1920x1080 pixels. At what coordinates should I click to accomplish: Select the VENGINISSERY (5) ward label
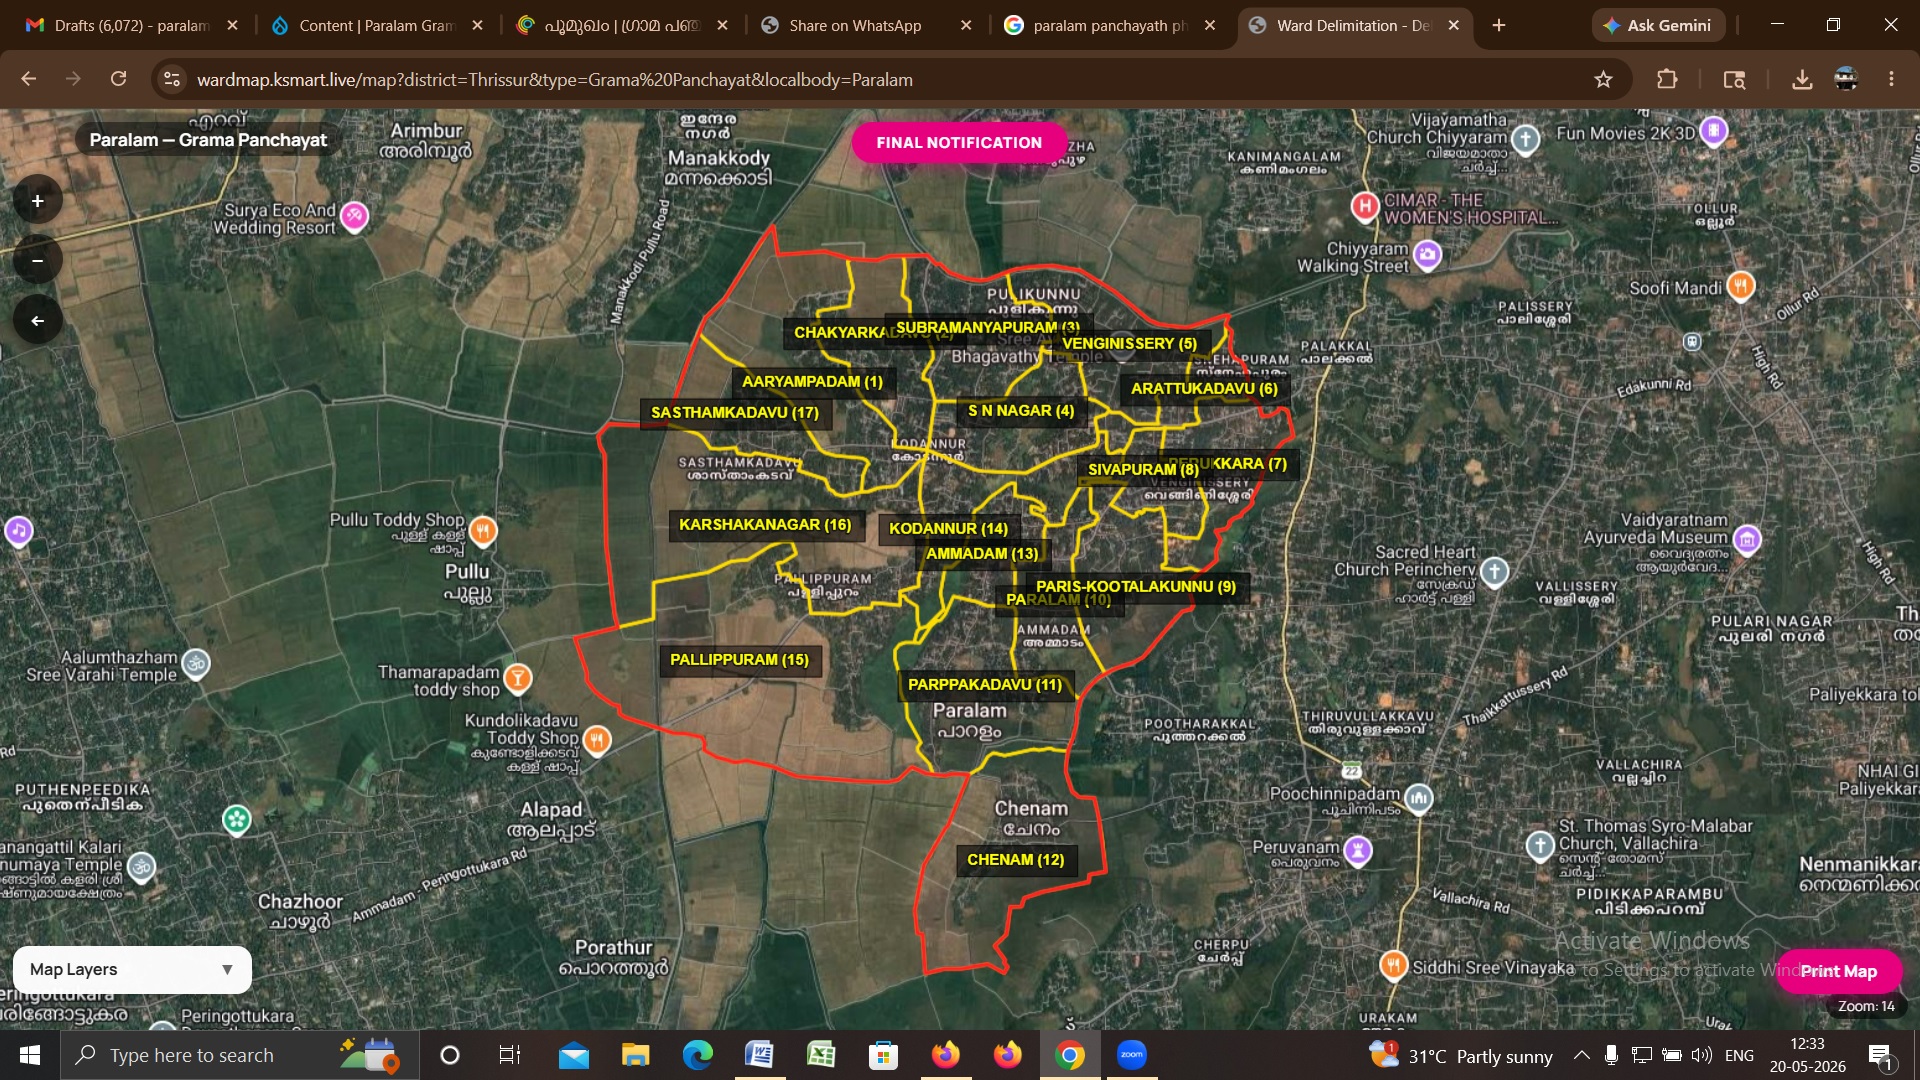pyautogui.click(x=1130, y=344)
